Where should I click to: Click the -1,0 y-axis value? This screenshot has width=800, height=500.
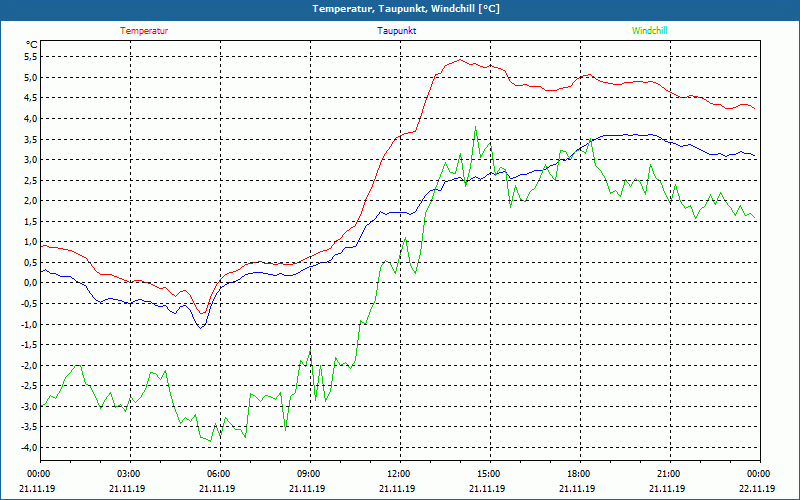pos(30,324)
